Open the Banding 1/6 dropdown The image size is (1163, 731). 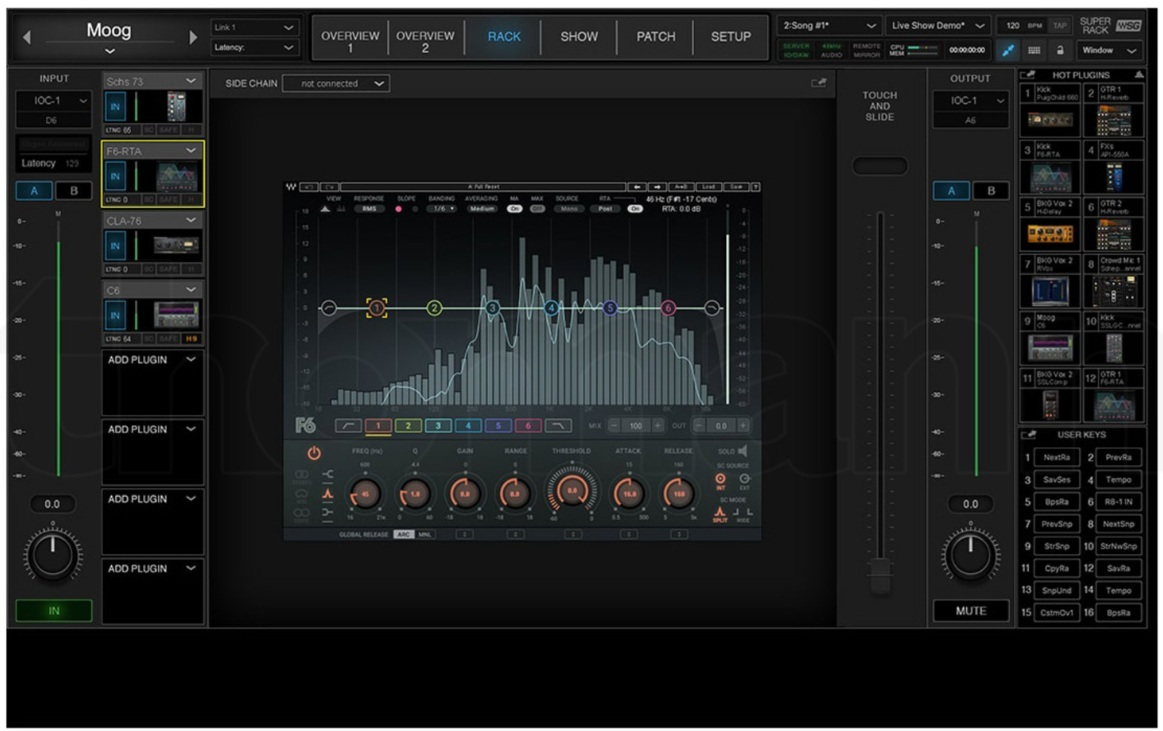point(443,209)
